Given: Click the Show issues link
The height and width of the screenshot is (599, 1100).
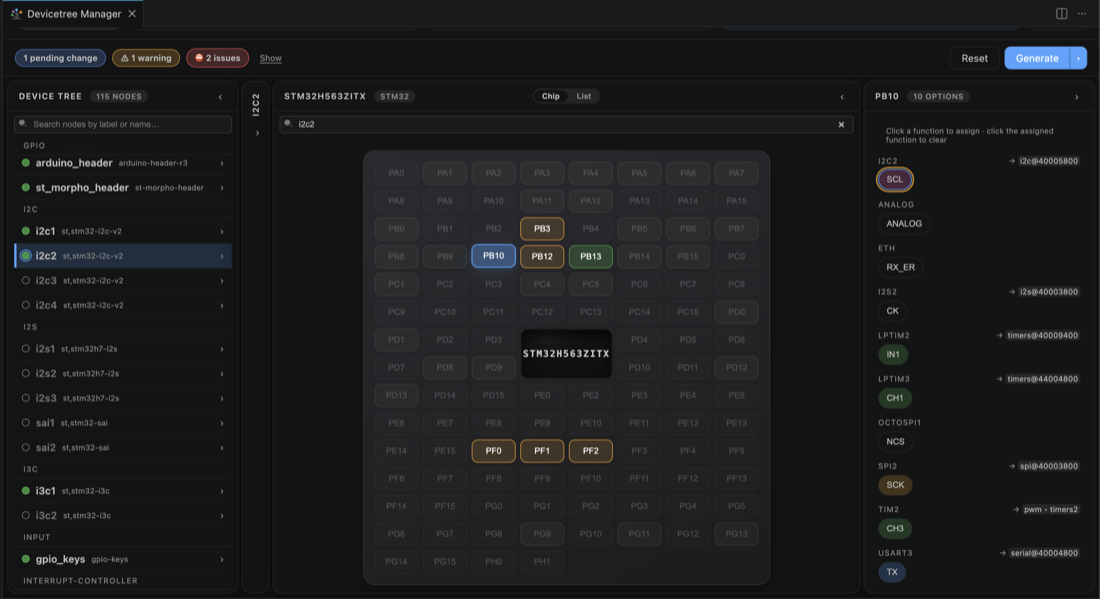Looking at the screenshot, I should coord(270,58).
